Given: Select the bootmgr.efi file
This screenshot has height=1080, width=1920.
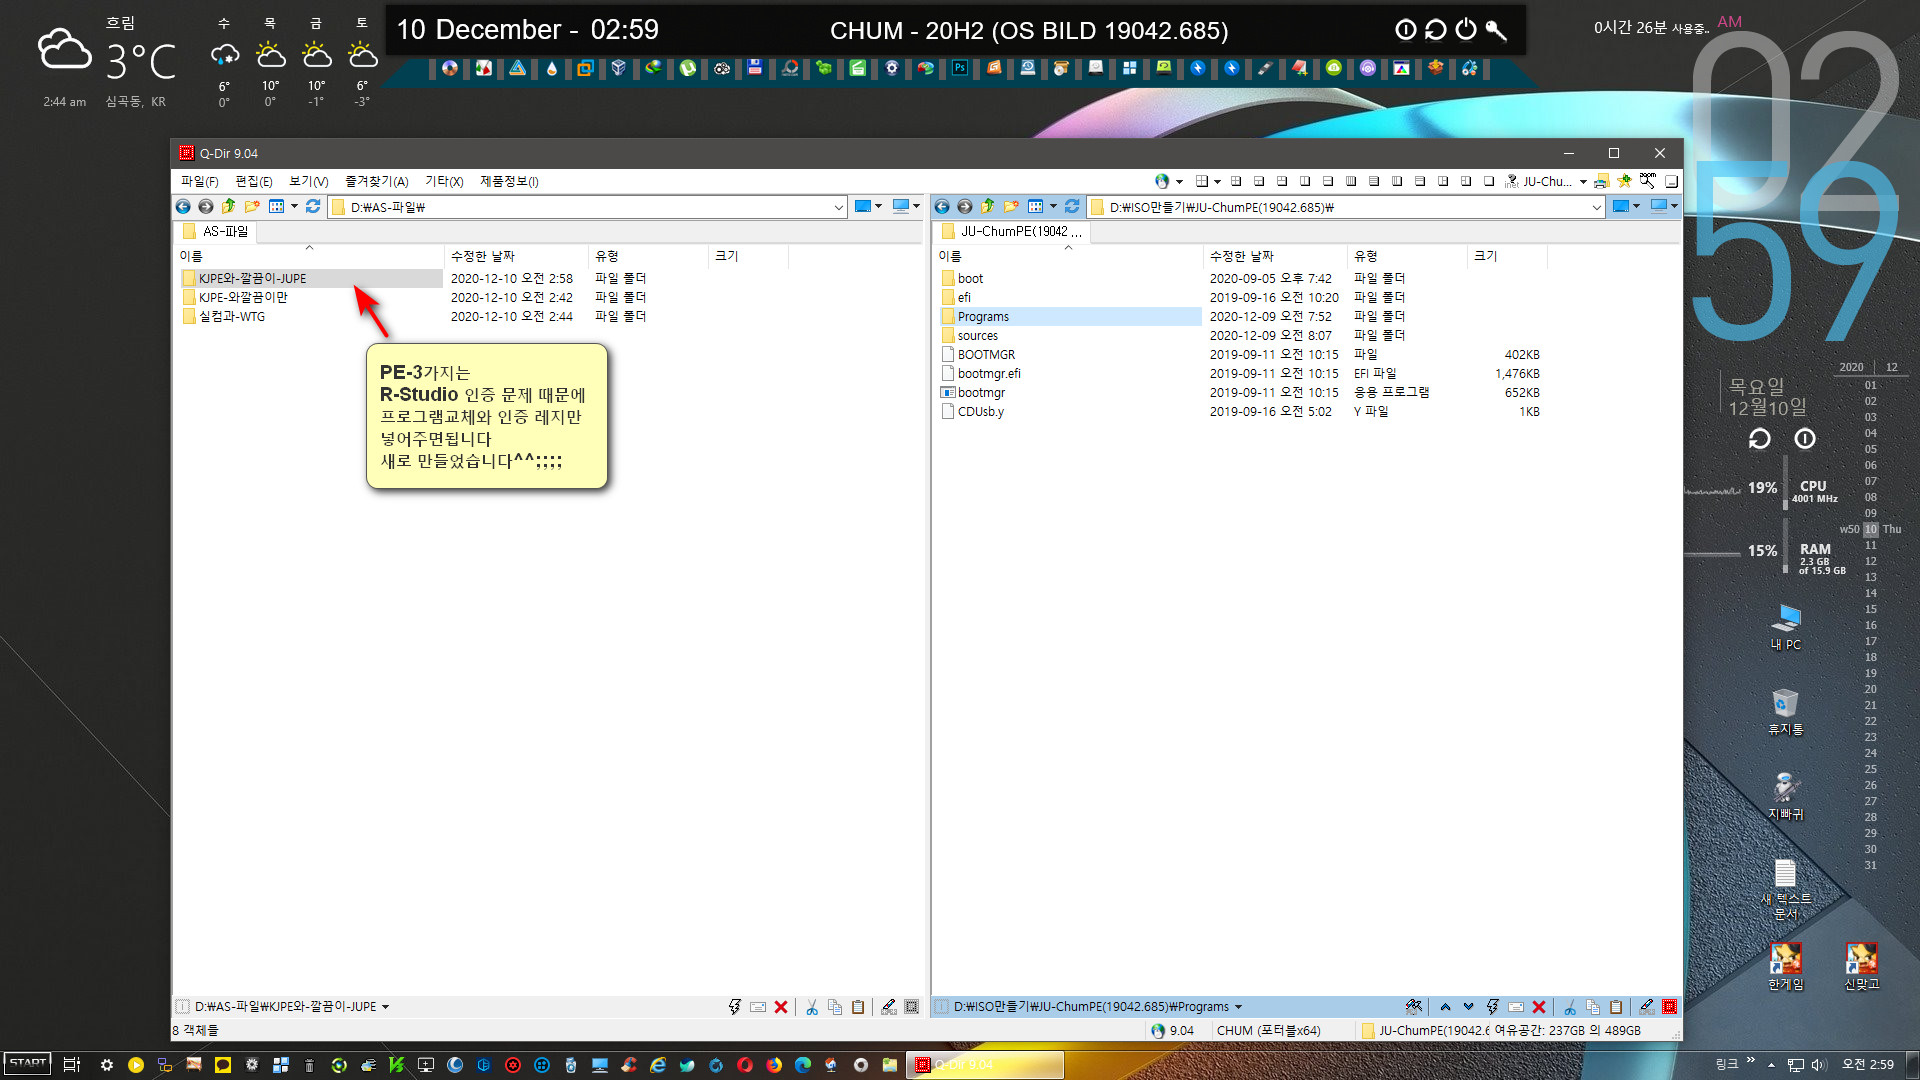Looking at the screenshot, I should tap(989, 374).
